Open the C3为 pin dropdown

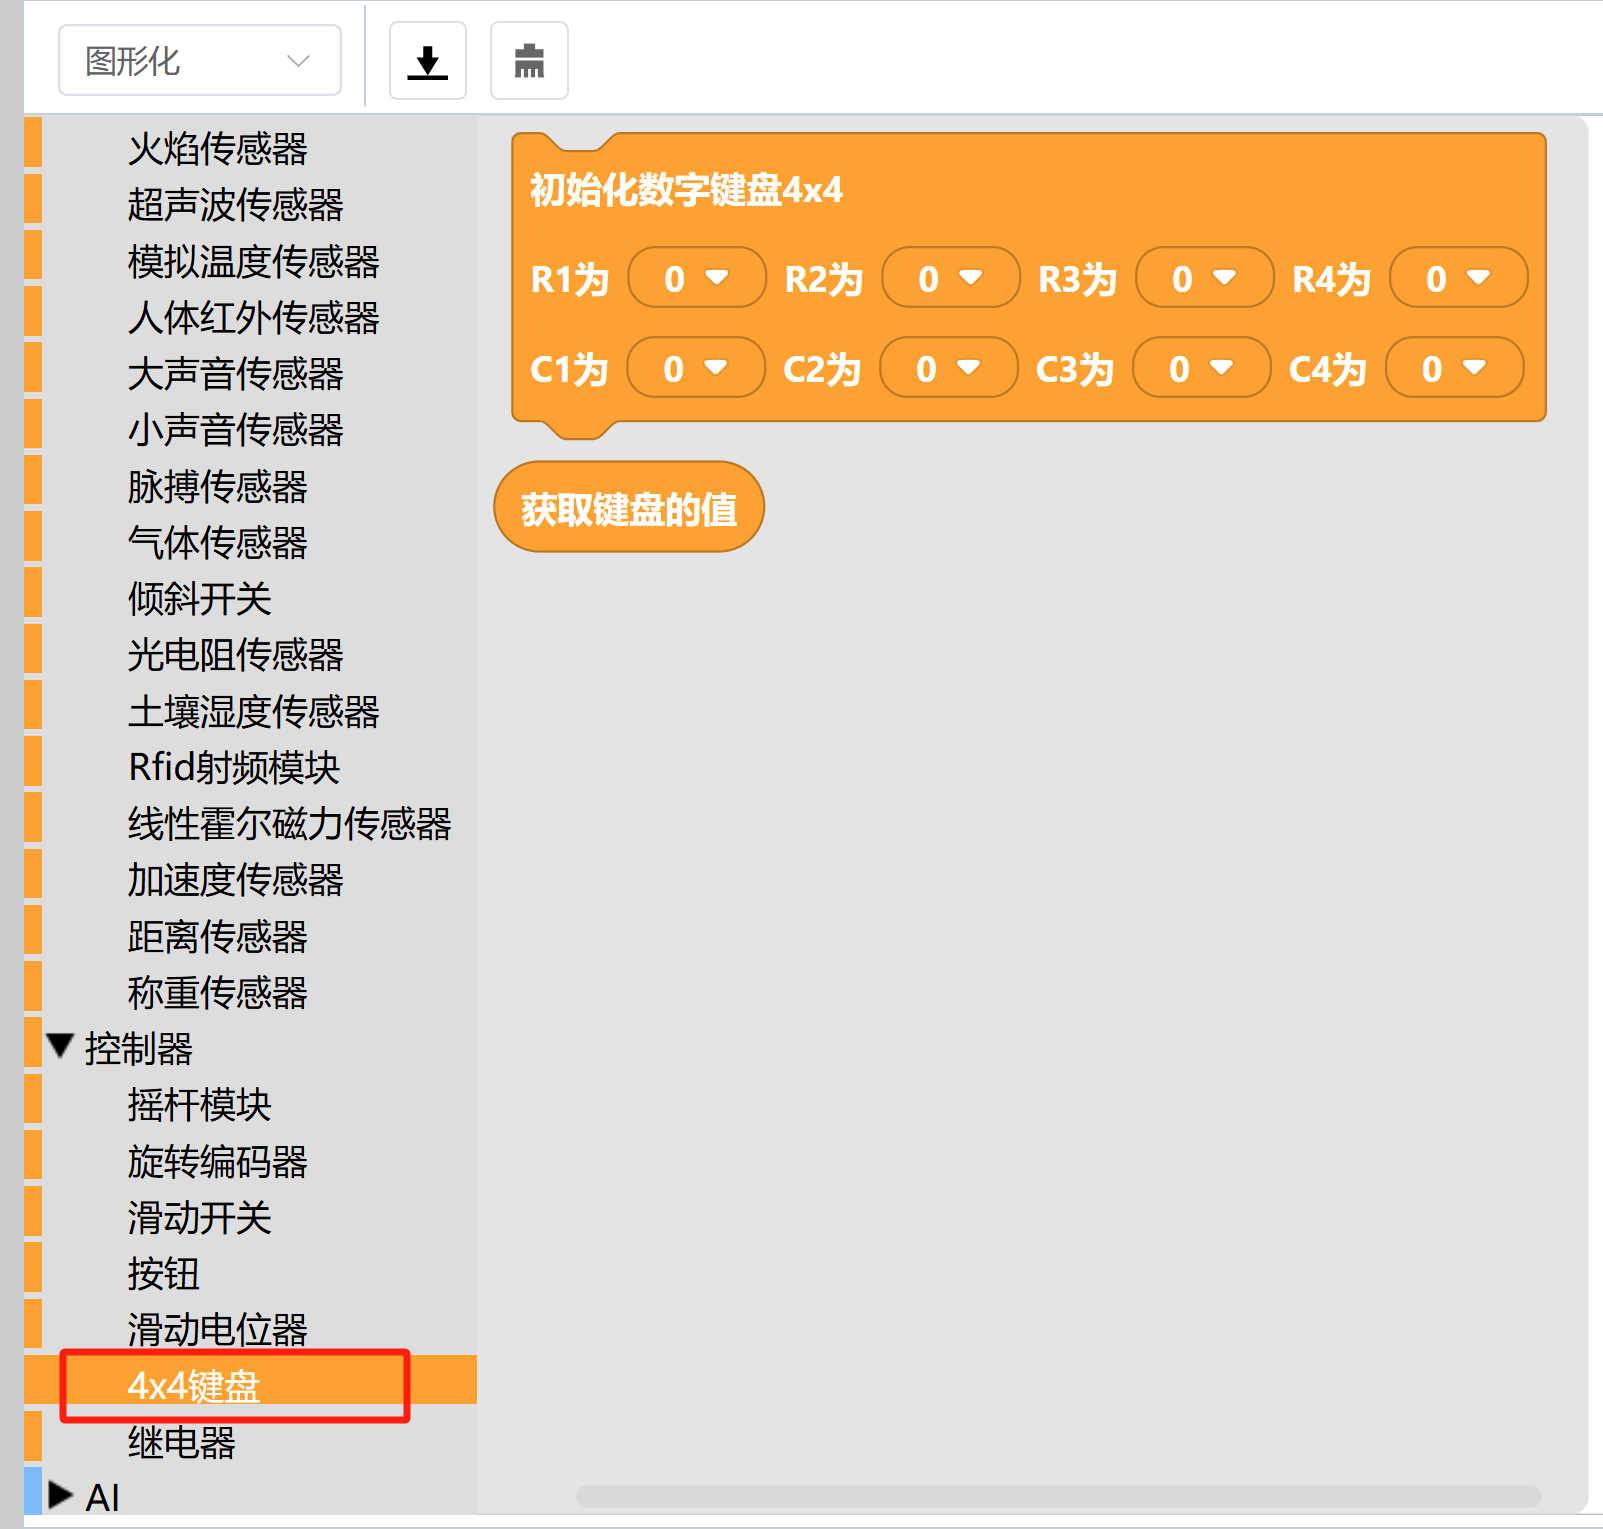[1201, 368]
